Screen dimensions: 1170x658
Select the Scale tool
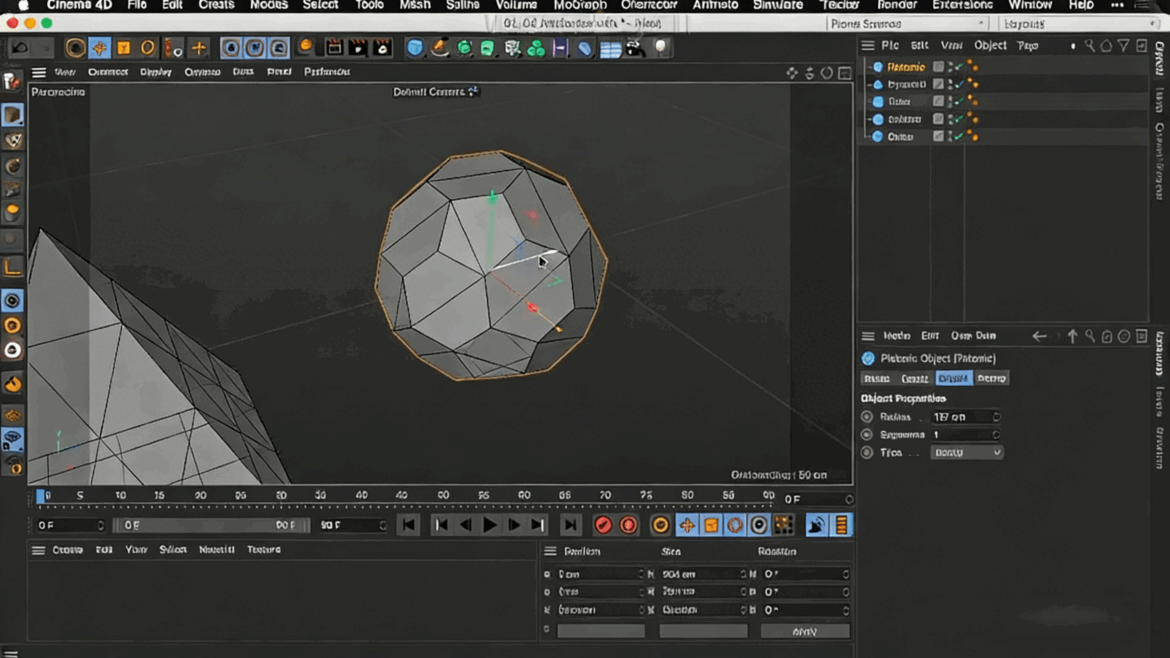tap(122, 47)
